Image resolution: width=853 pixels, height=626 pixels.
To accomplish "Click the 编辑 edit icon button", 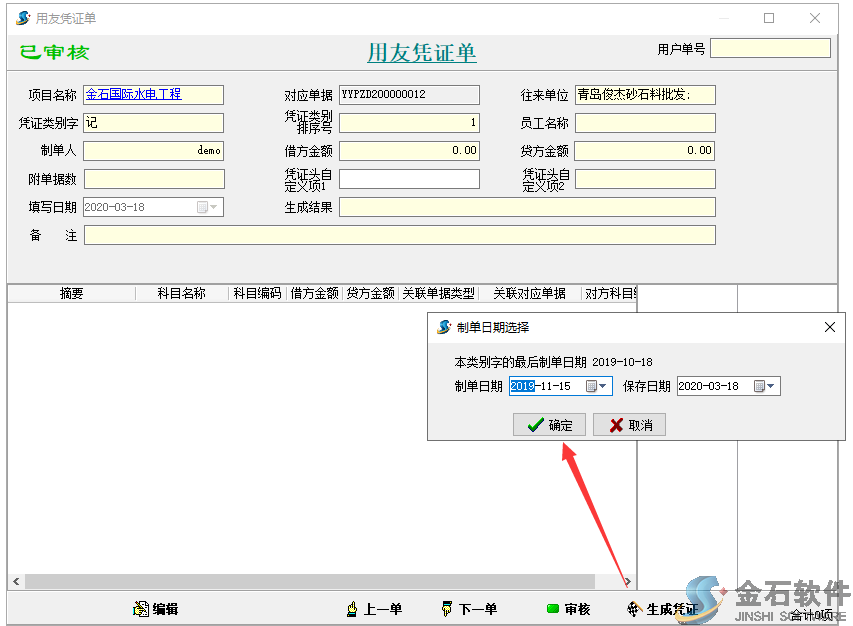I will (x=155, y=609).
